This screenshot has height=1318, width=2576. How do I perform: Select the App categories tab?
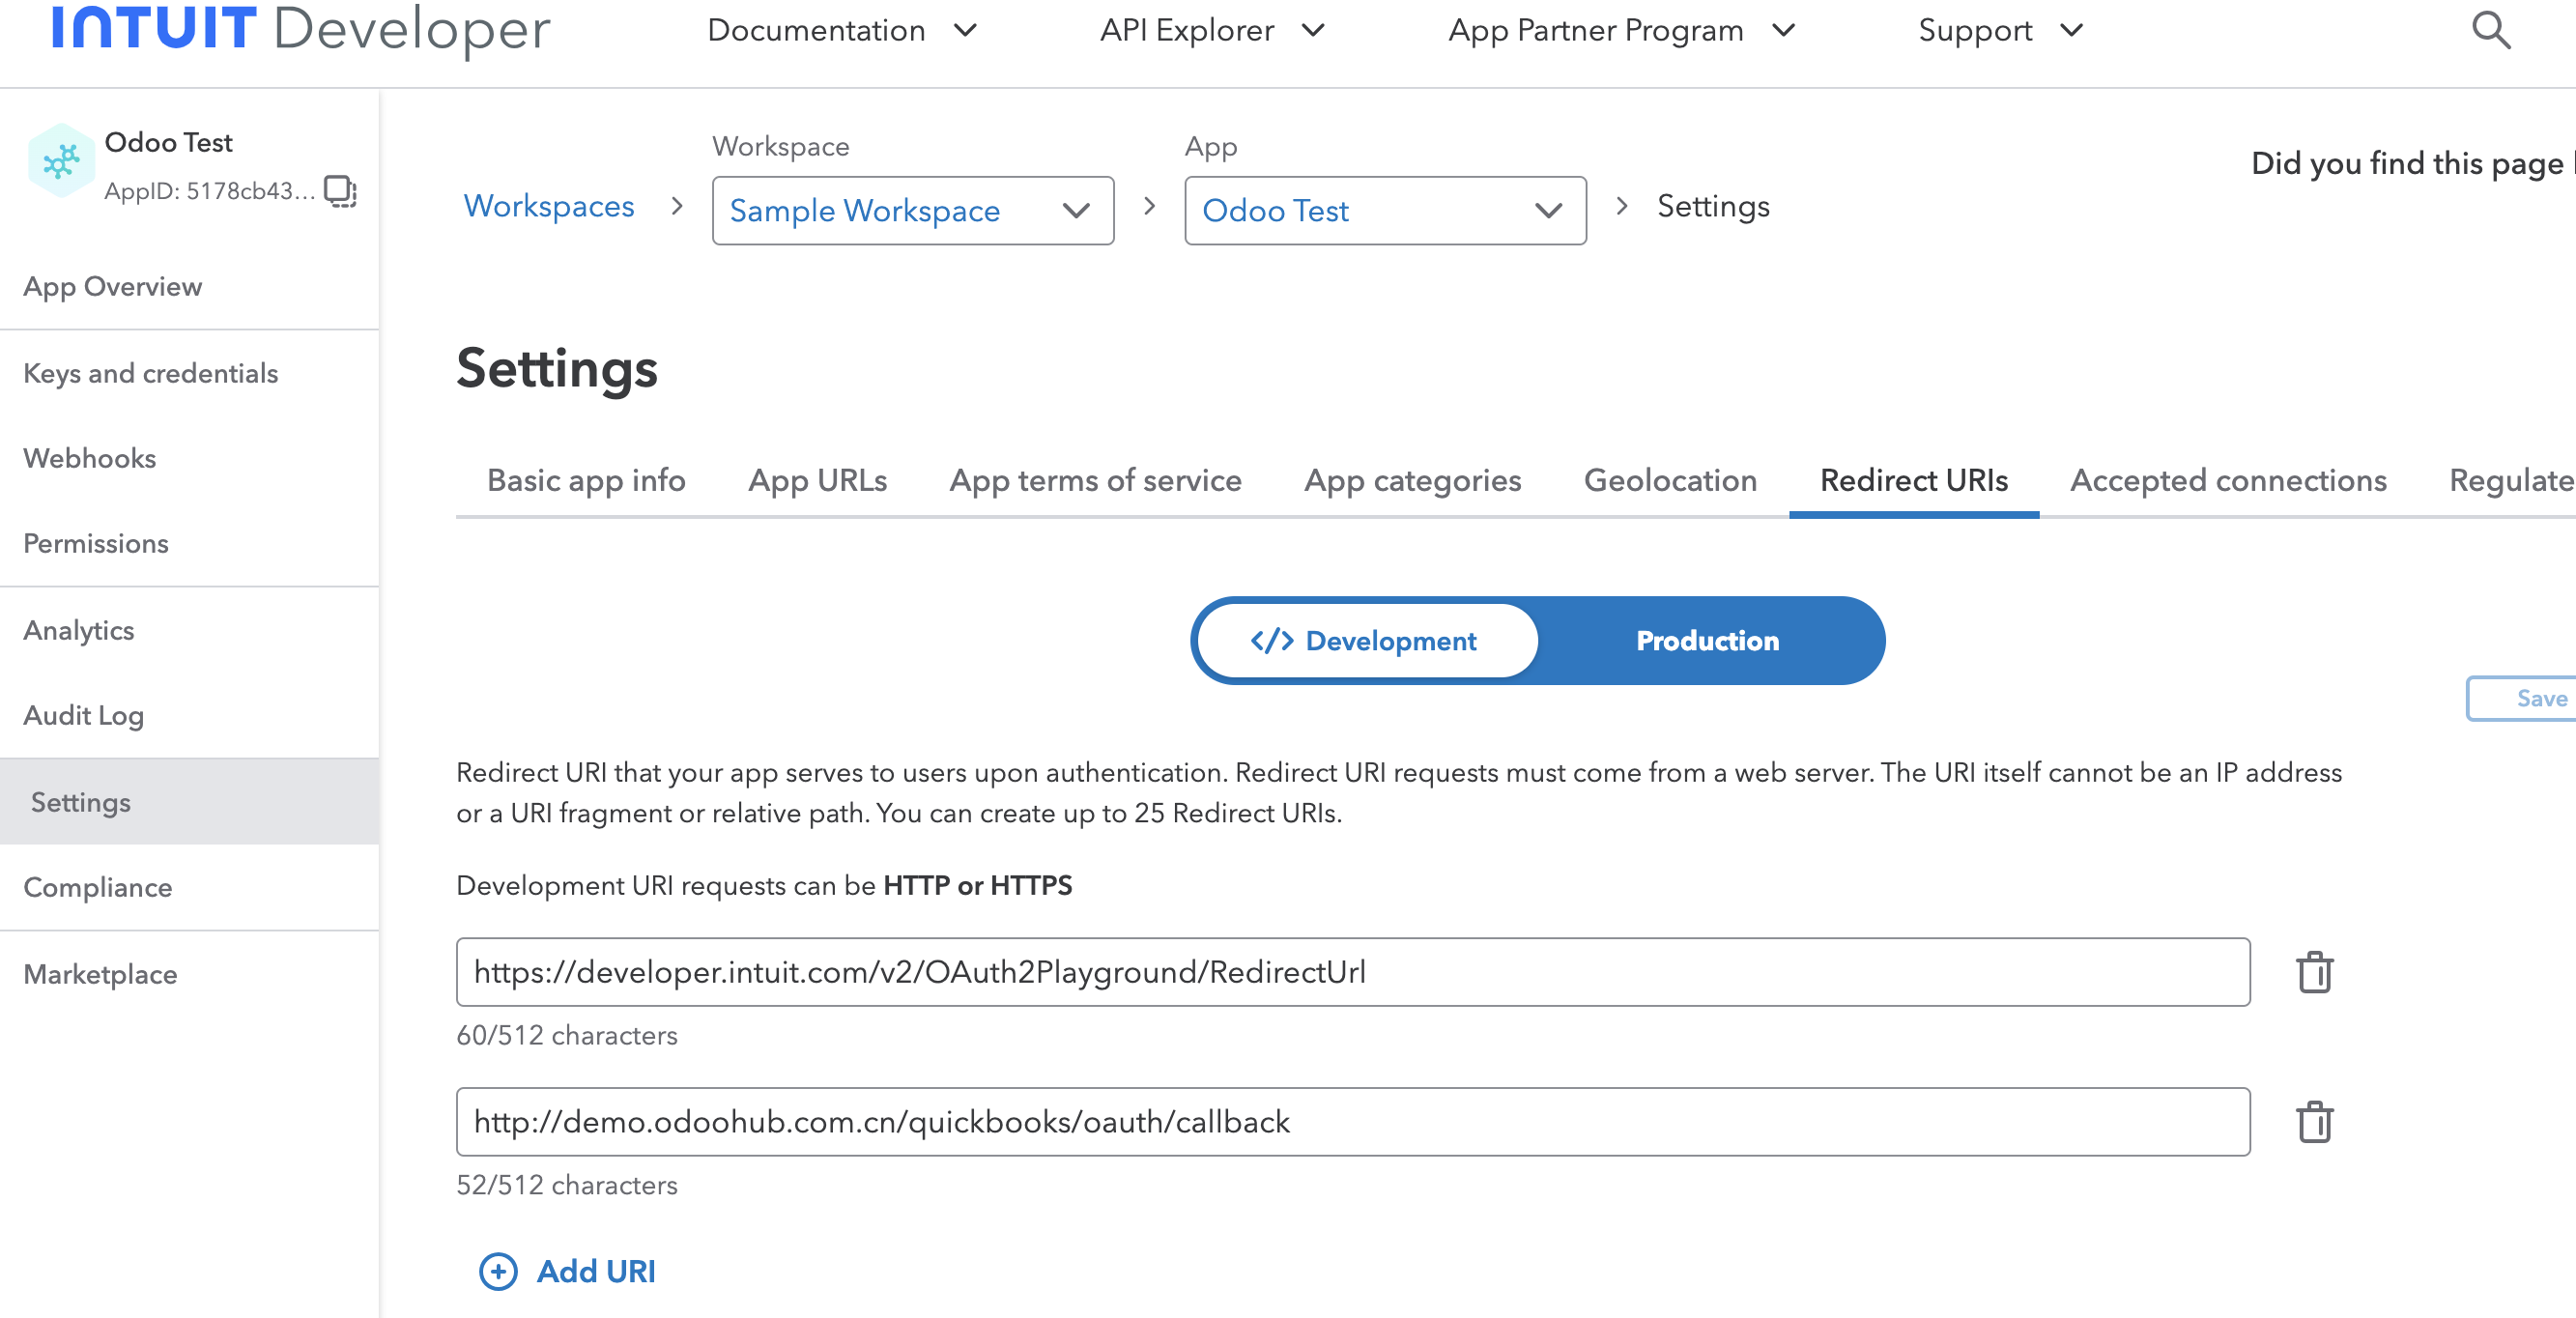coord(1412,480)
